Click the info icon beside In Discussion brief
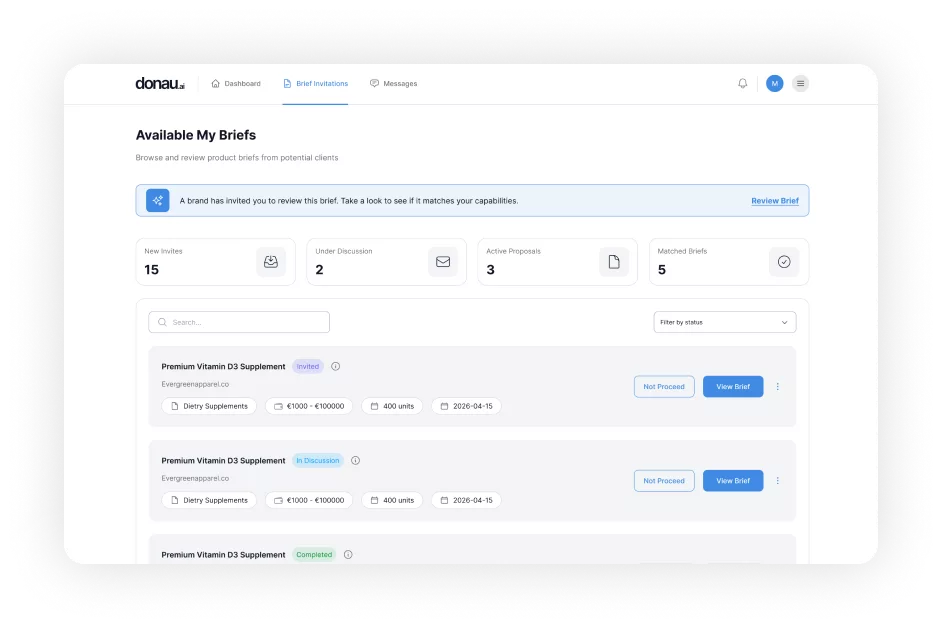 coord(355,460)
